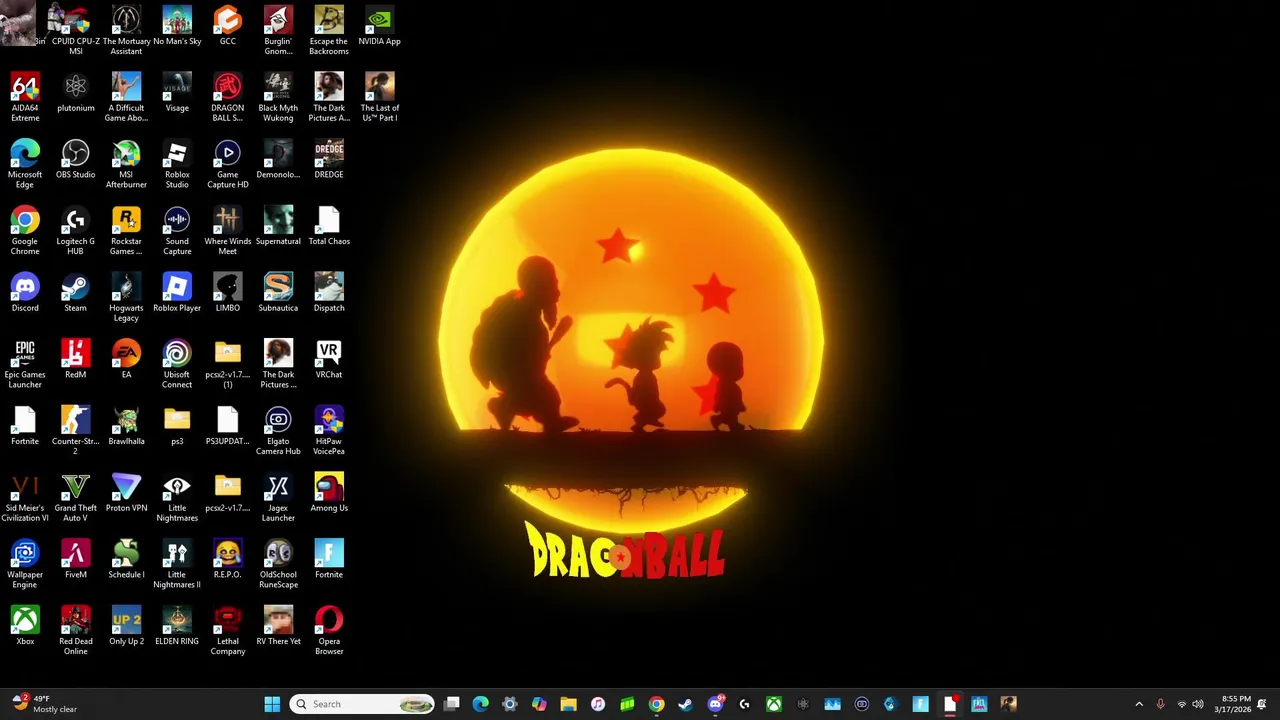Select the Only Up 2 icon
This screenshot has width=1280, height=720.
pyautogui.click(x=126, y=627)
